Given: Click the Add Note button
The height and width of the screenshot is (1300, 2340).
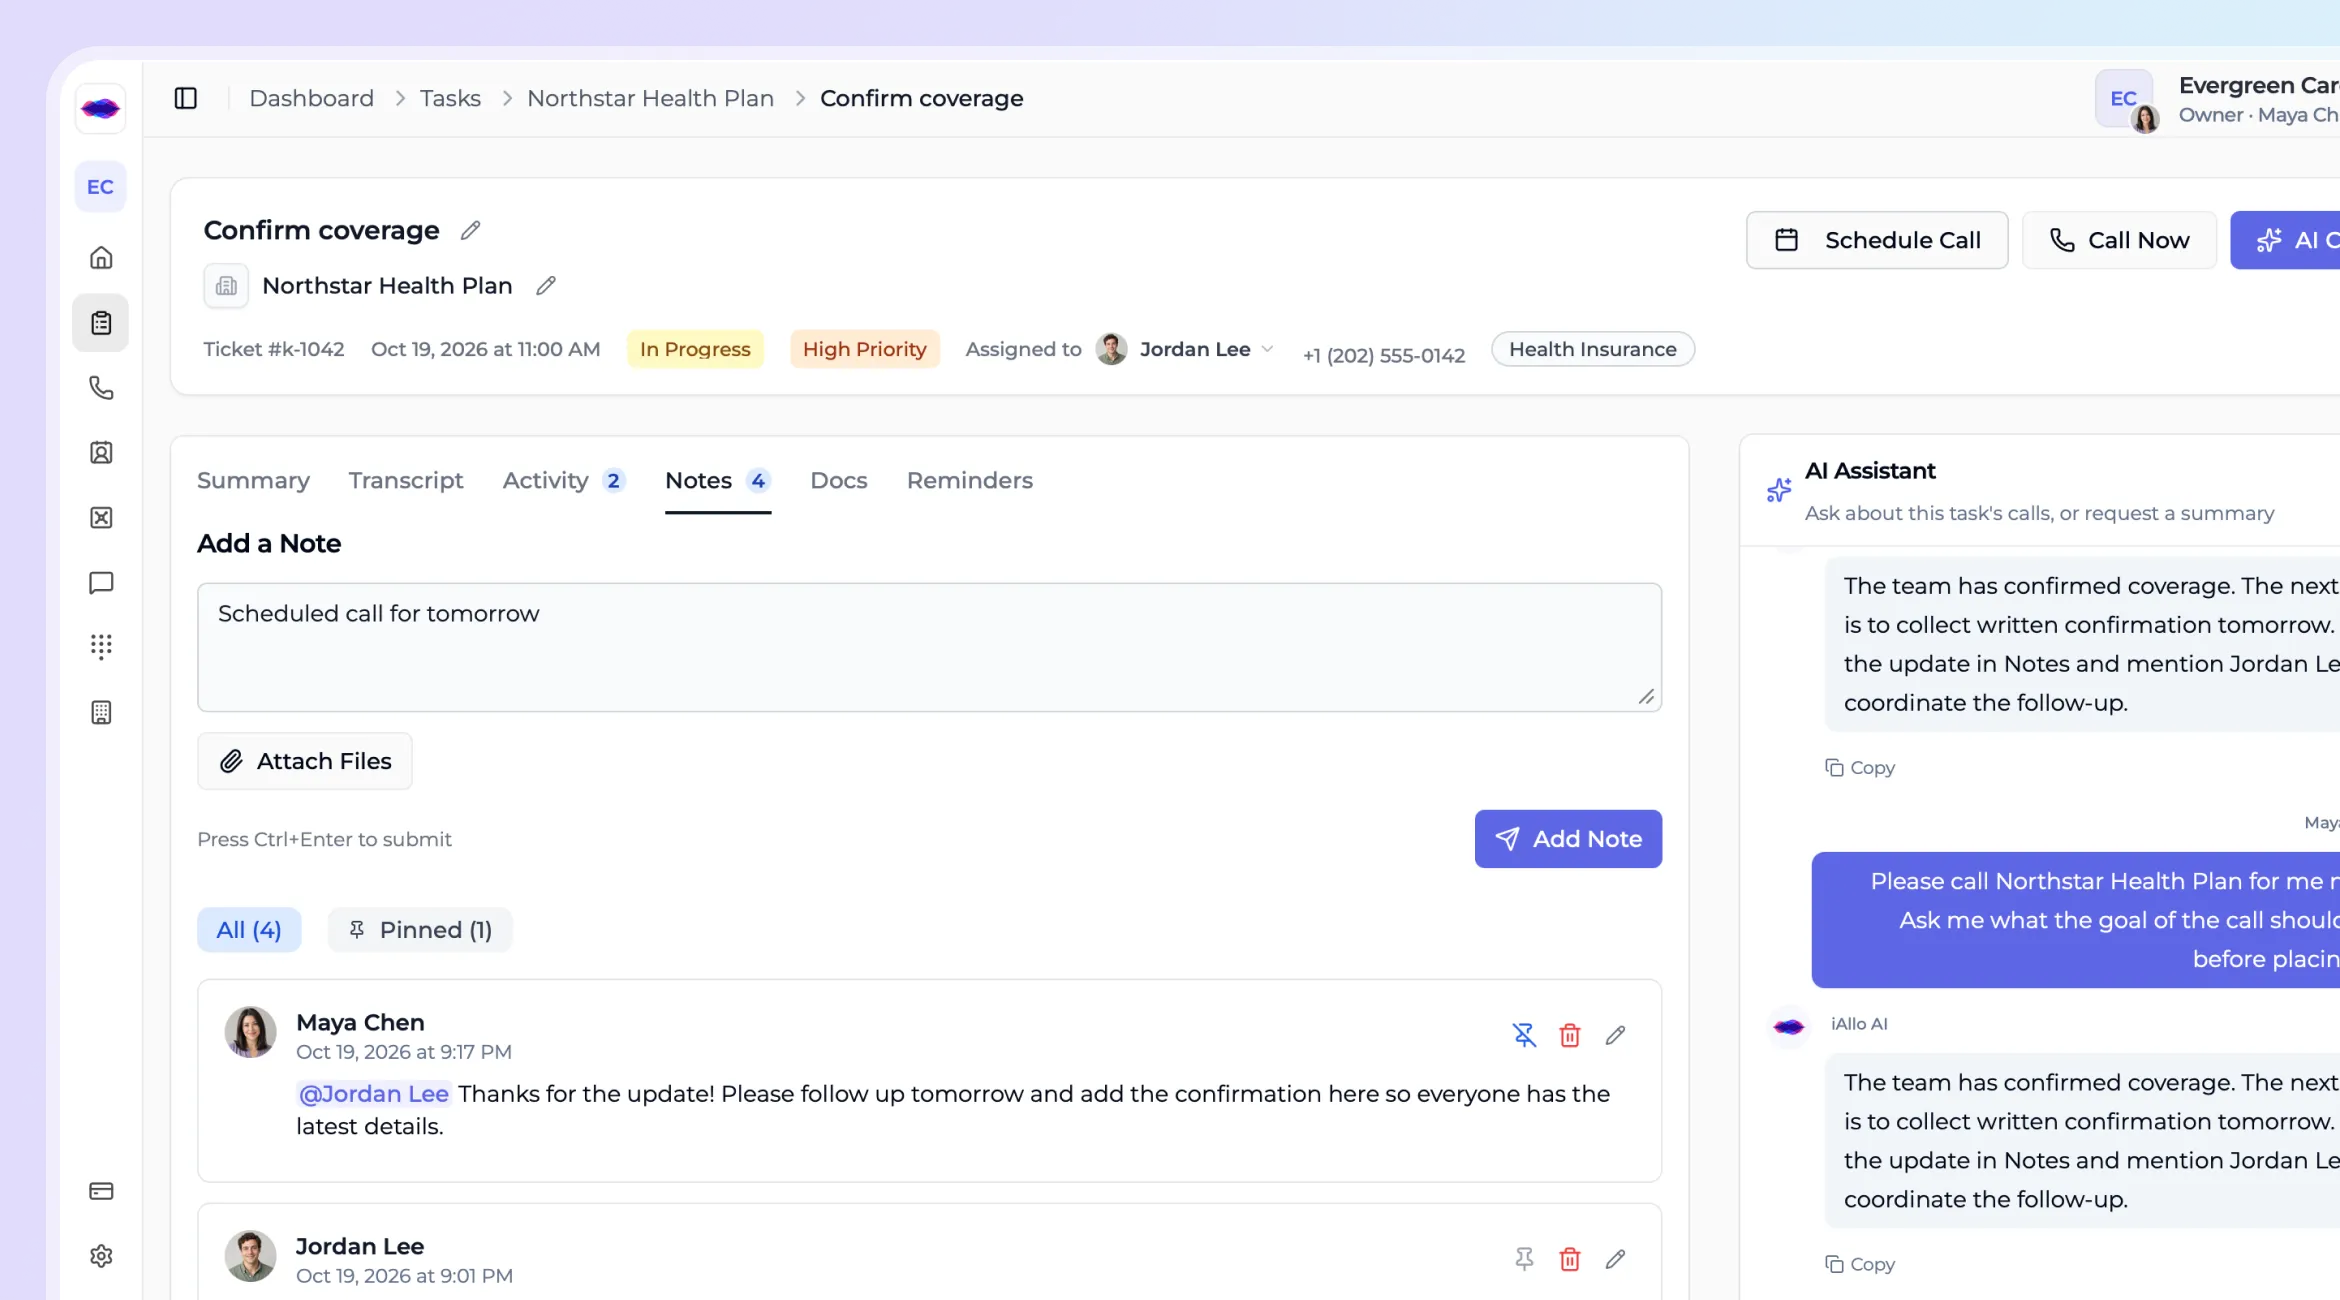Looking at the screenshot, I should [x=1568, y=839].
